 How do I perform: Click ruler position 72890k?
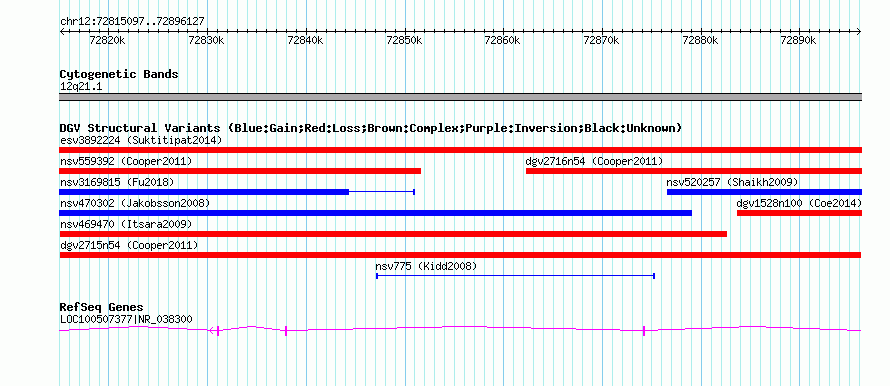click(x=799, y=40)
